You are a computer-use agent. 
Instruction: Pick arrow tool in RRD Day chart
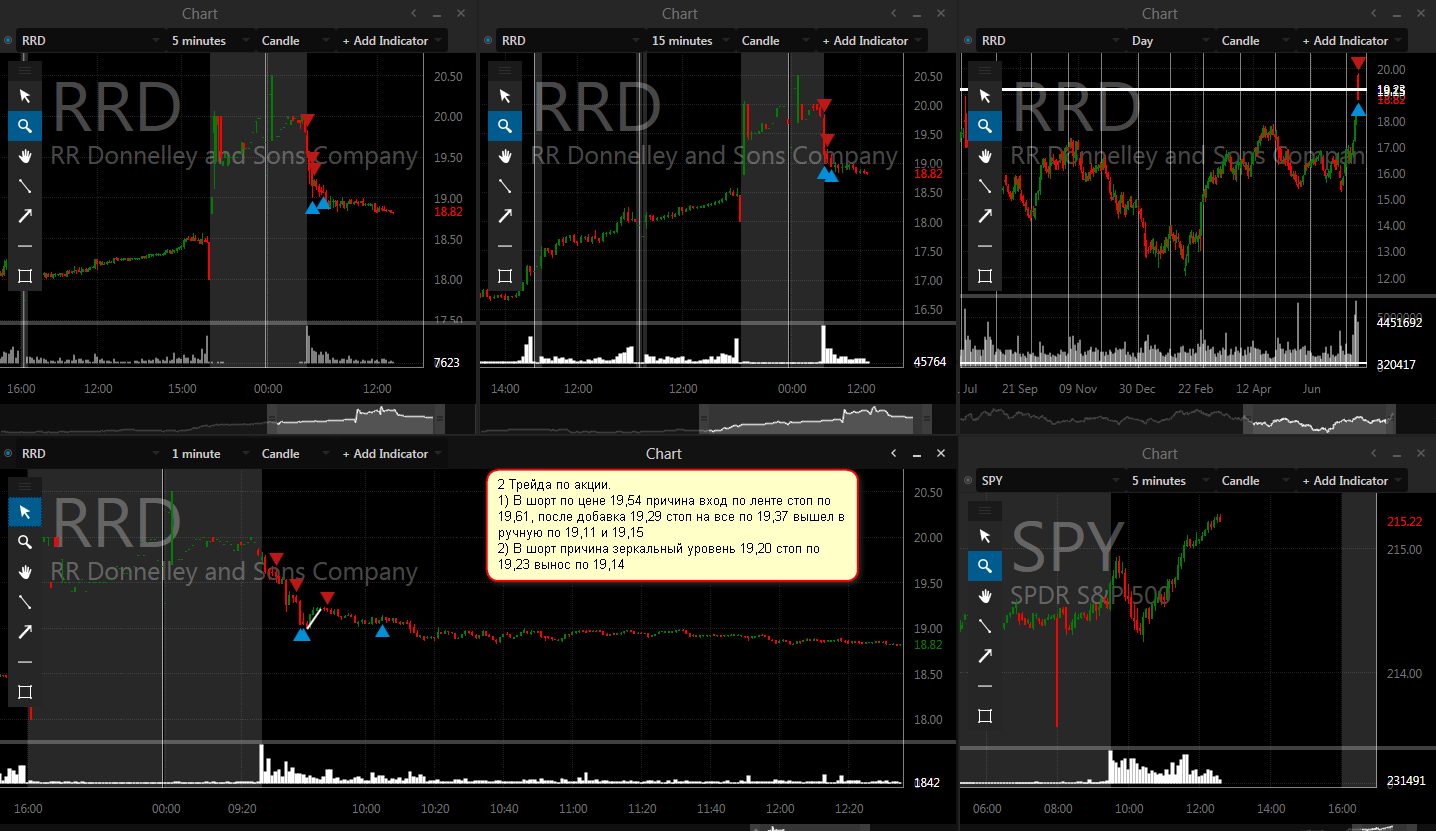(x=985, y=216)
